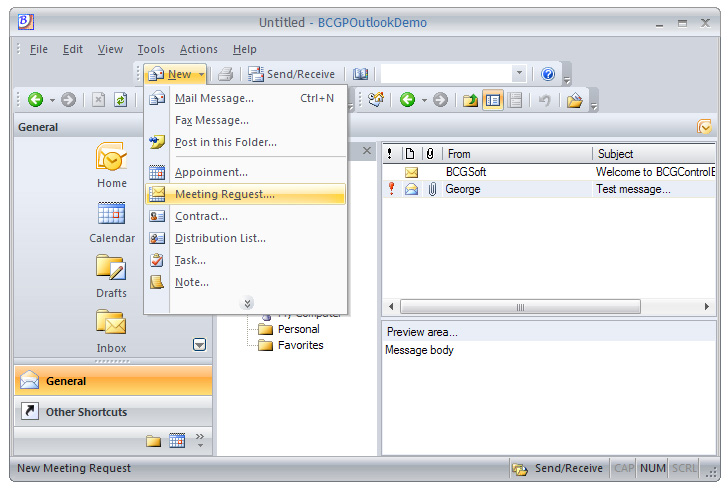Click the blue help question mark icon
Image resolution: width=728 pixels, height=490 pixels.
(548, 74)
